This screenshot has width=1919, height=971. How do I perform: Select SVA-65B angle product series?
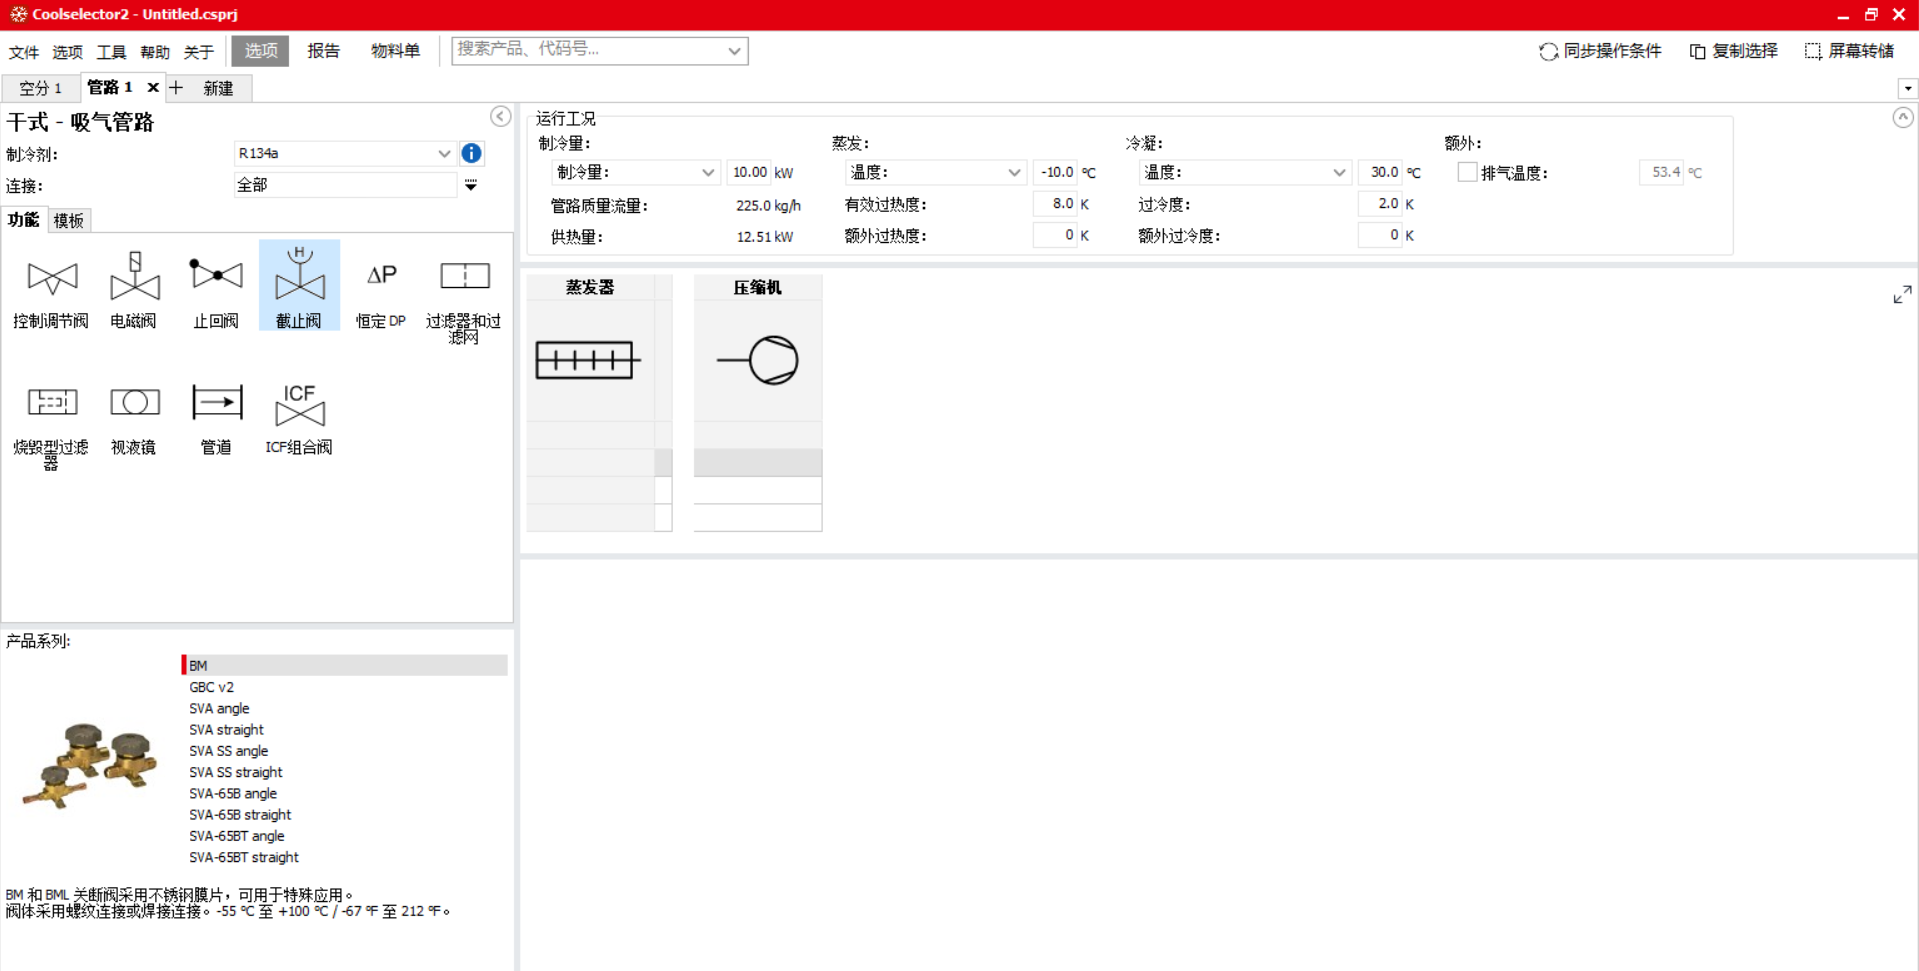(x=345, y=793)
